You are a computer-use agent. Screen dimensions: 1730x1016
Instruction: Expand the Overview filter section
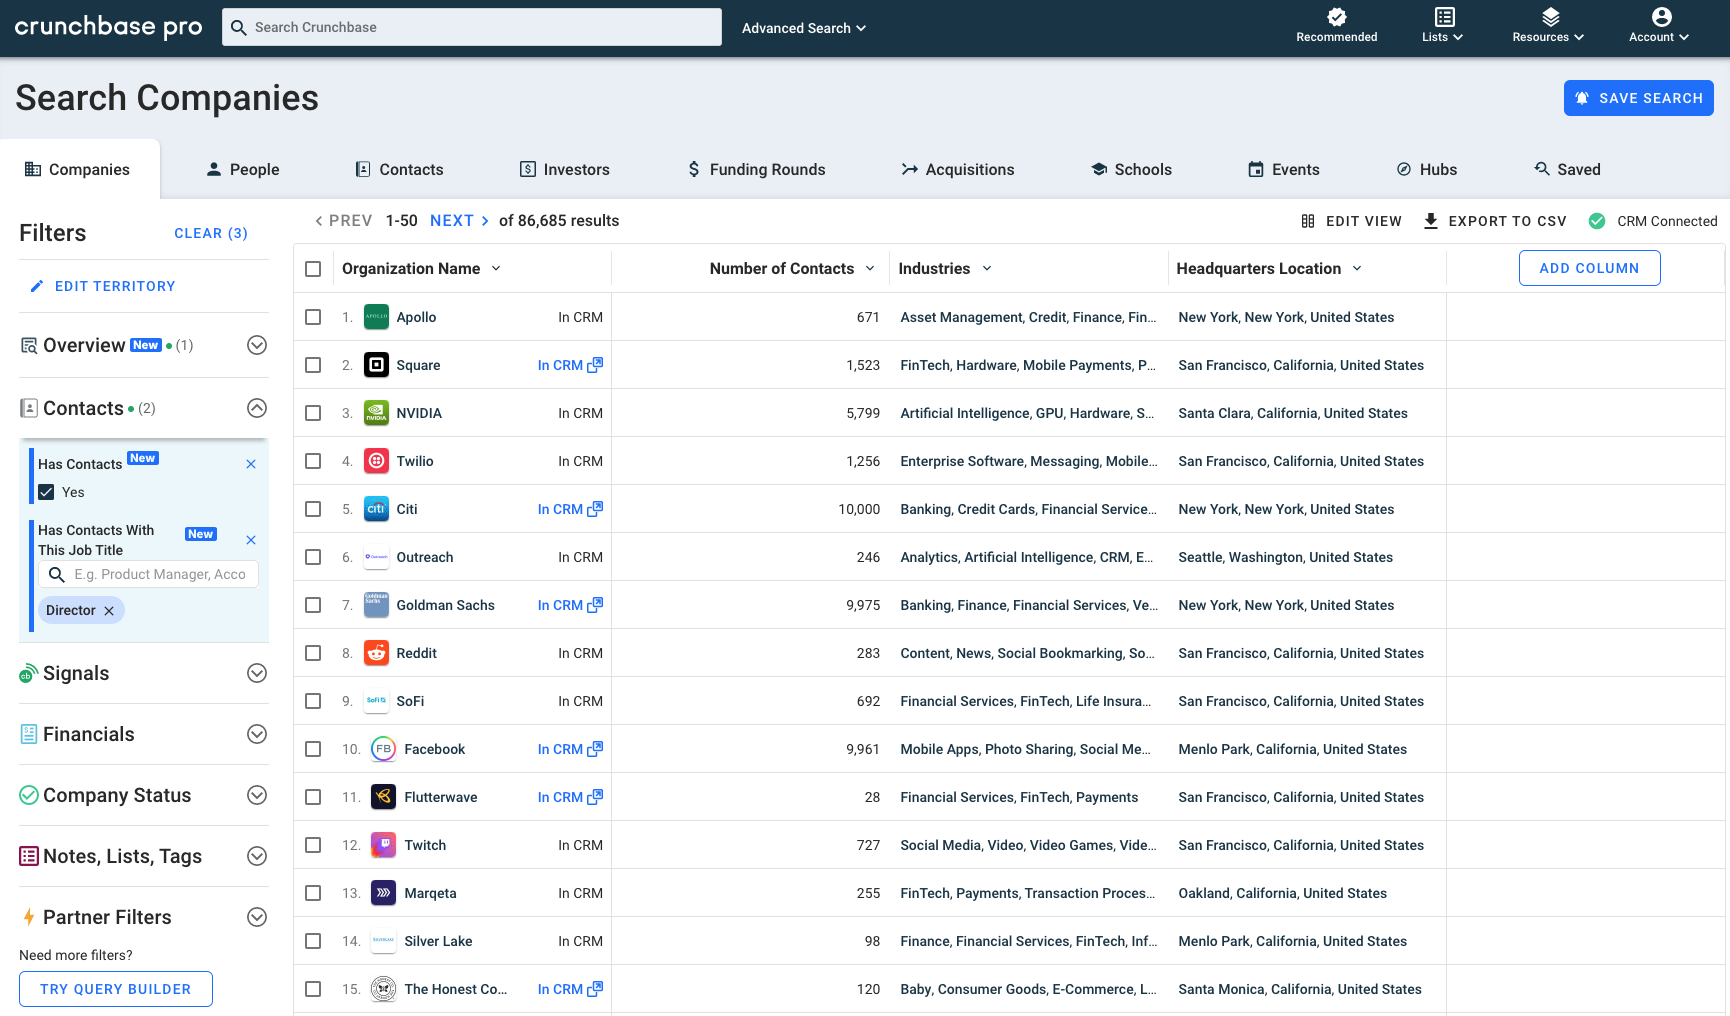coord(257,345)
